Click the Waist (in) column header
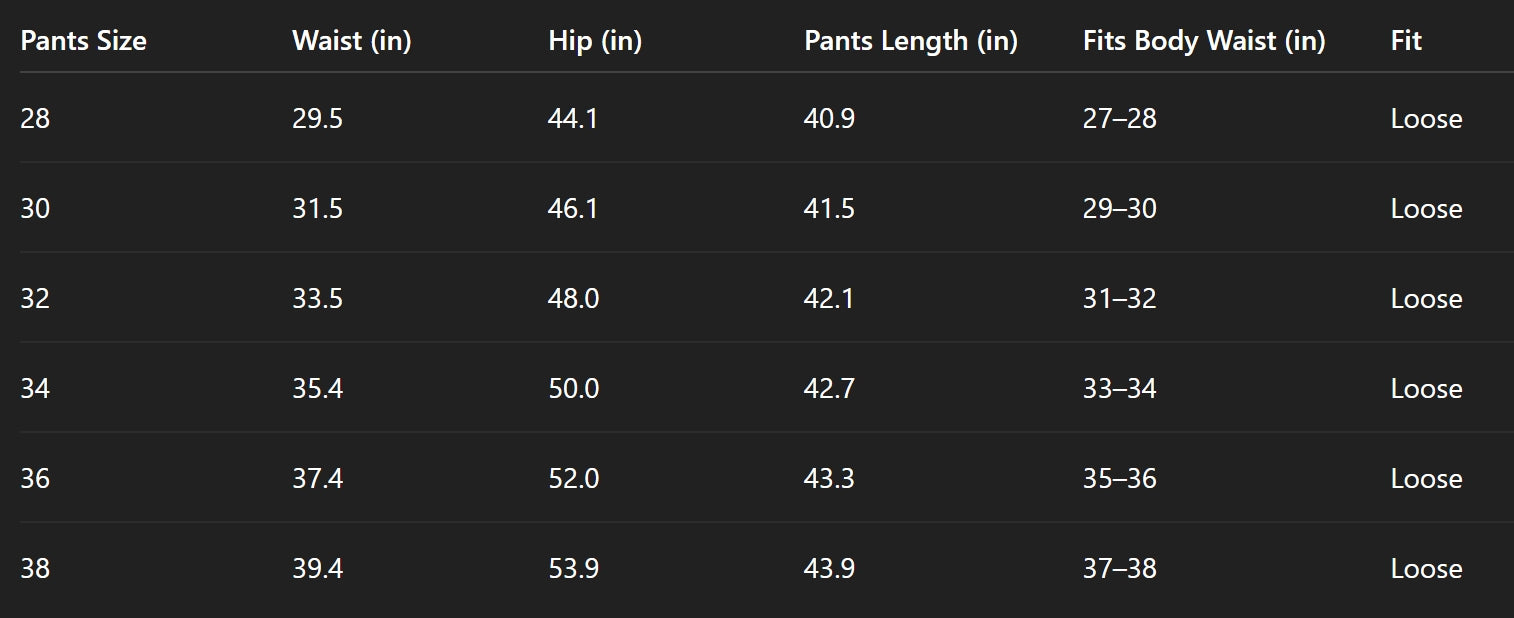The image size is (1514, 618). click(x=352, y=41)
